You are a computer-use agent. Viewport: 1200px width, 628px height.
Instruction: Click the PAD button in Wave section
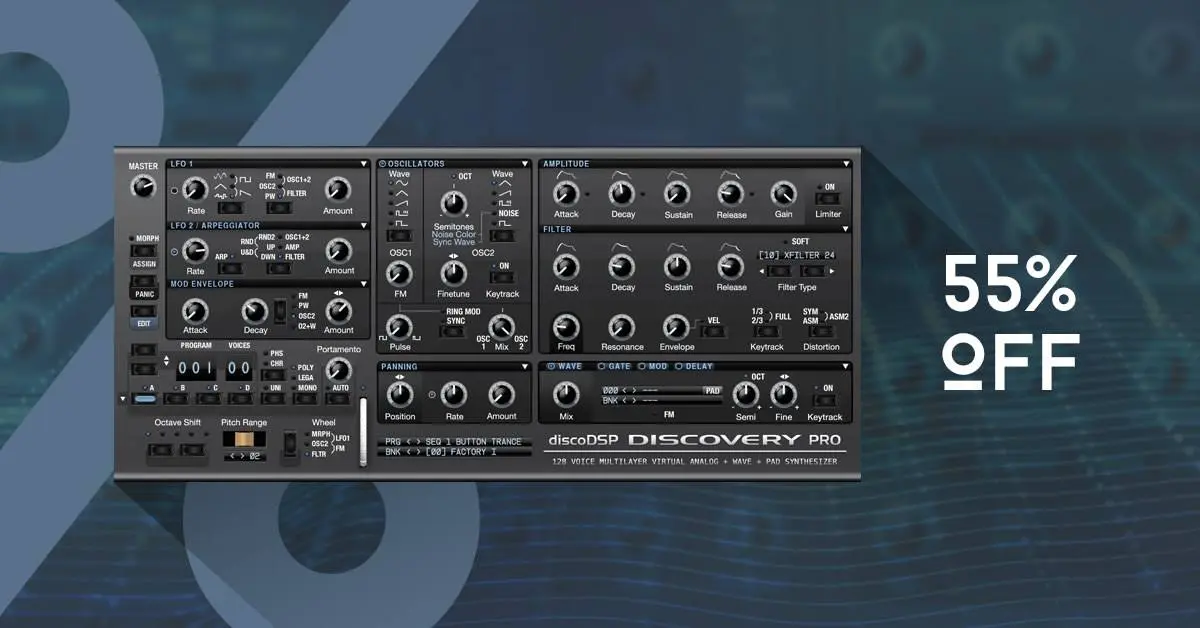tap(712, 391)
